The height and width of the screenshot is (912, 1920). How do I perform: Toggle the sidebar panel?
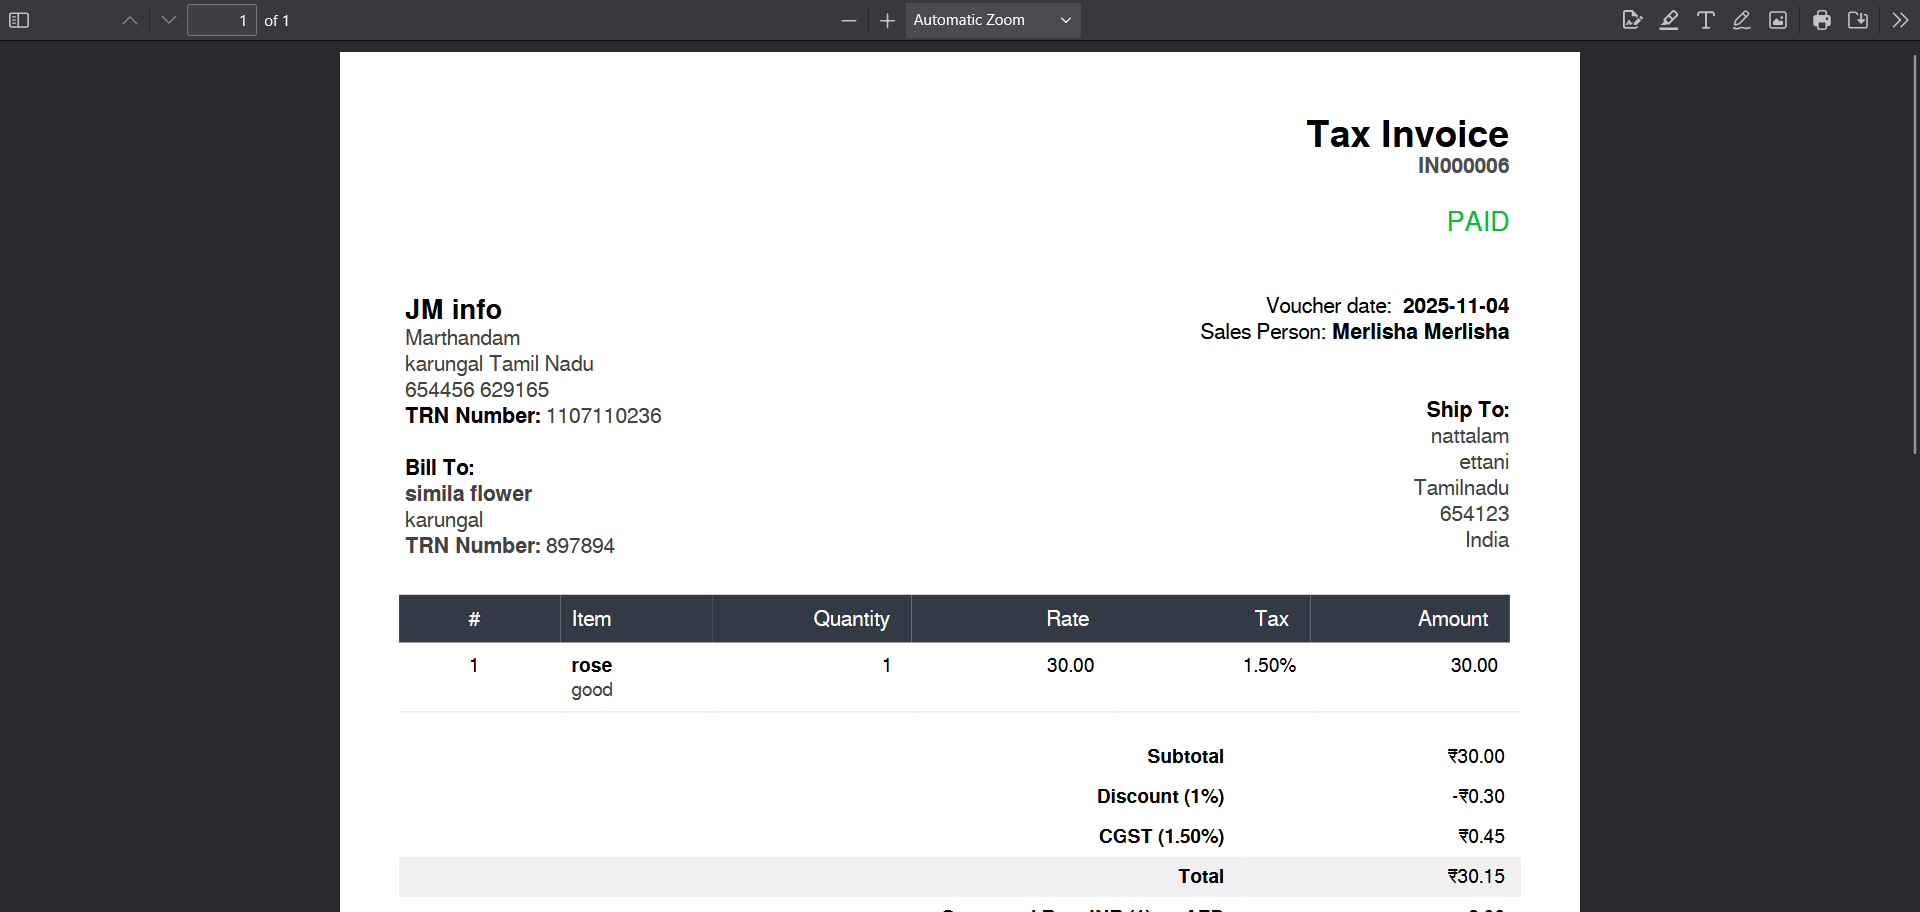tap(19, 20)
